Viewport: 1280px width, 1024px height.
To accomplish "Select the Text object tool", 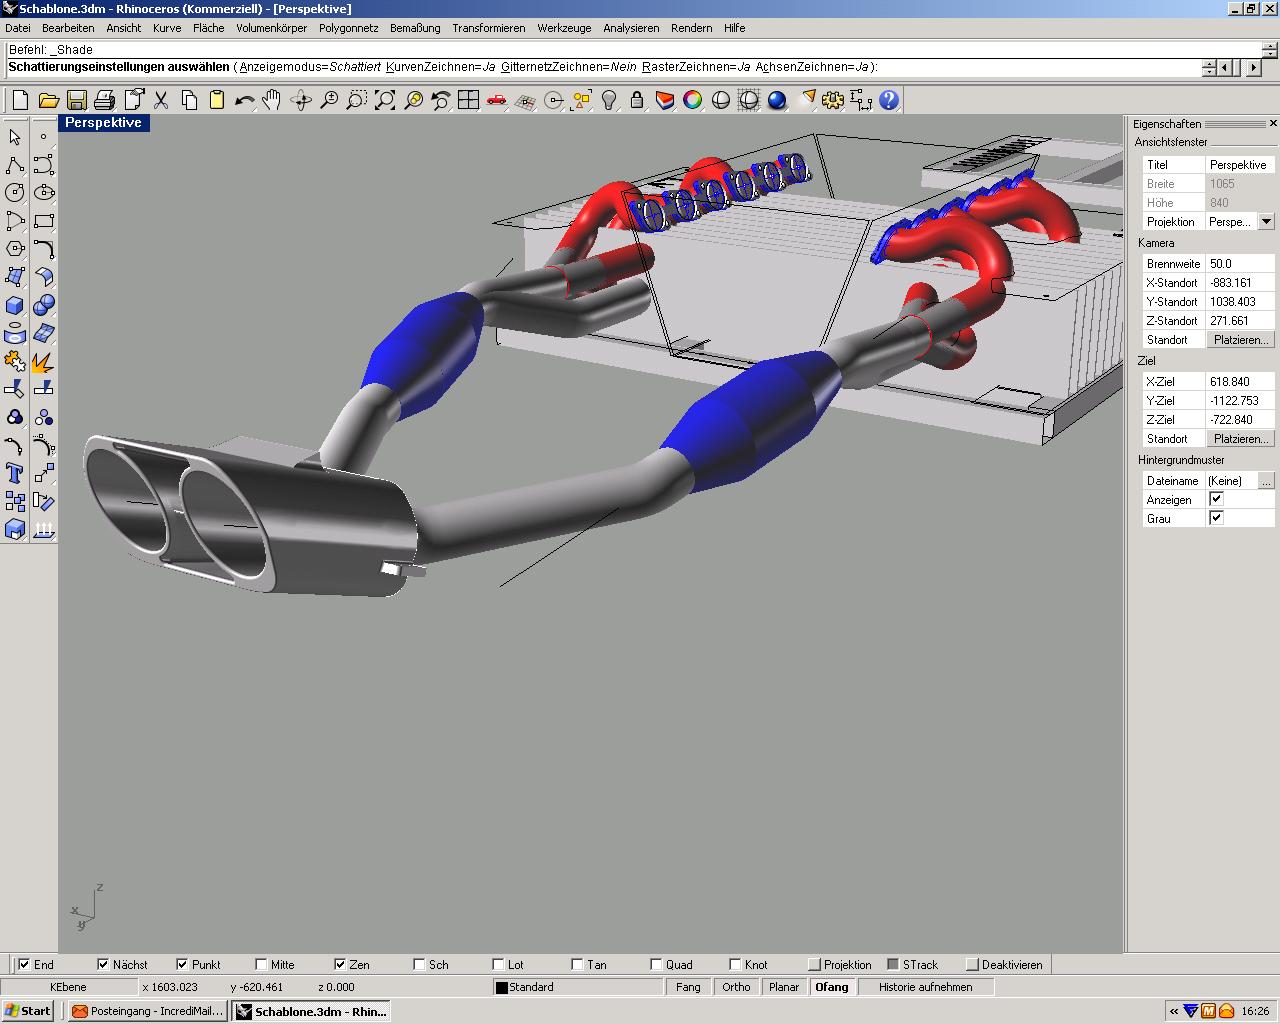I will 15,473.
